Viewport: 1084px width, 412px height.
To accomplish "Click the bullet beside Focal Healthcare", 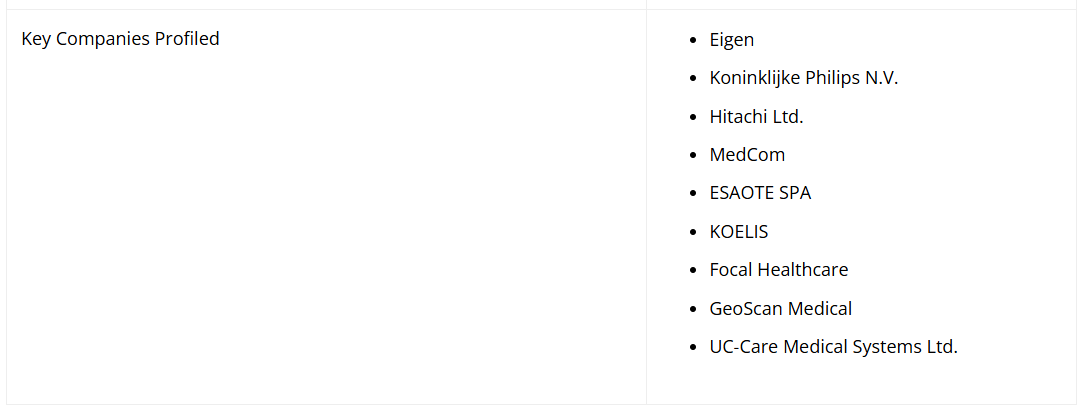I will 695,271.
